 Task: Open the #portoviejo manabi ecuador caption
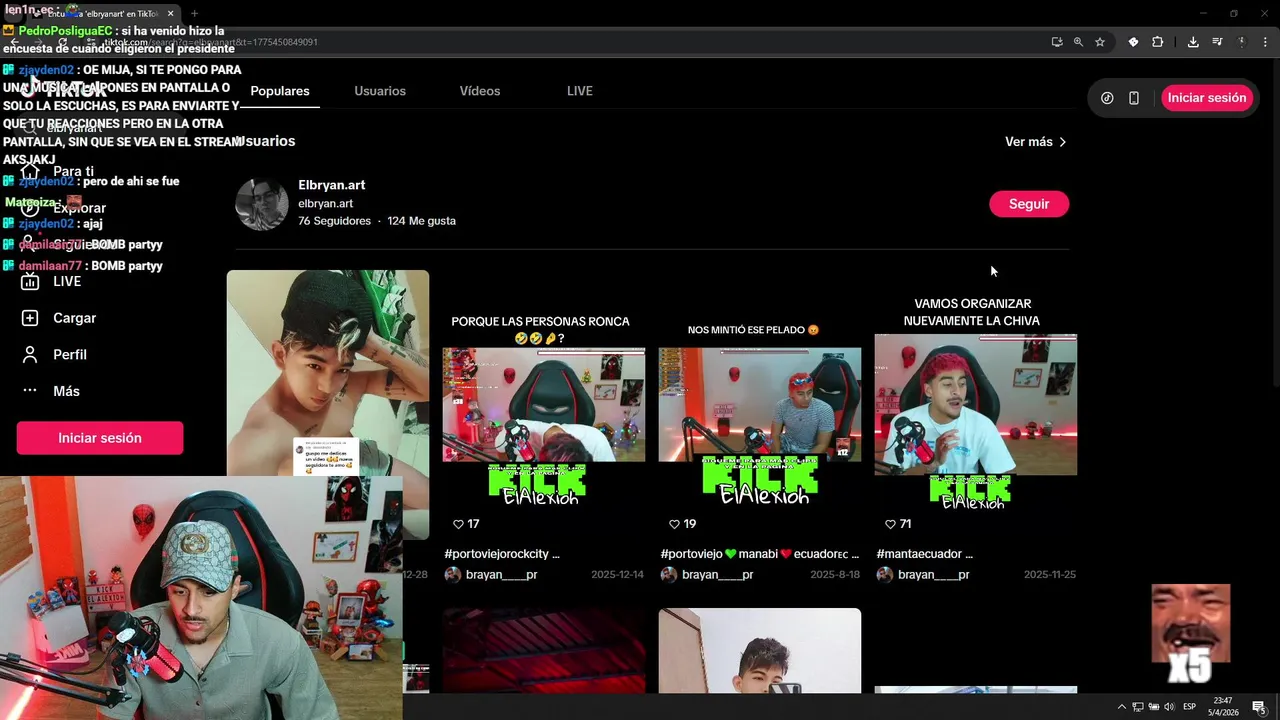click(x=760, y=553)
